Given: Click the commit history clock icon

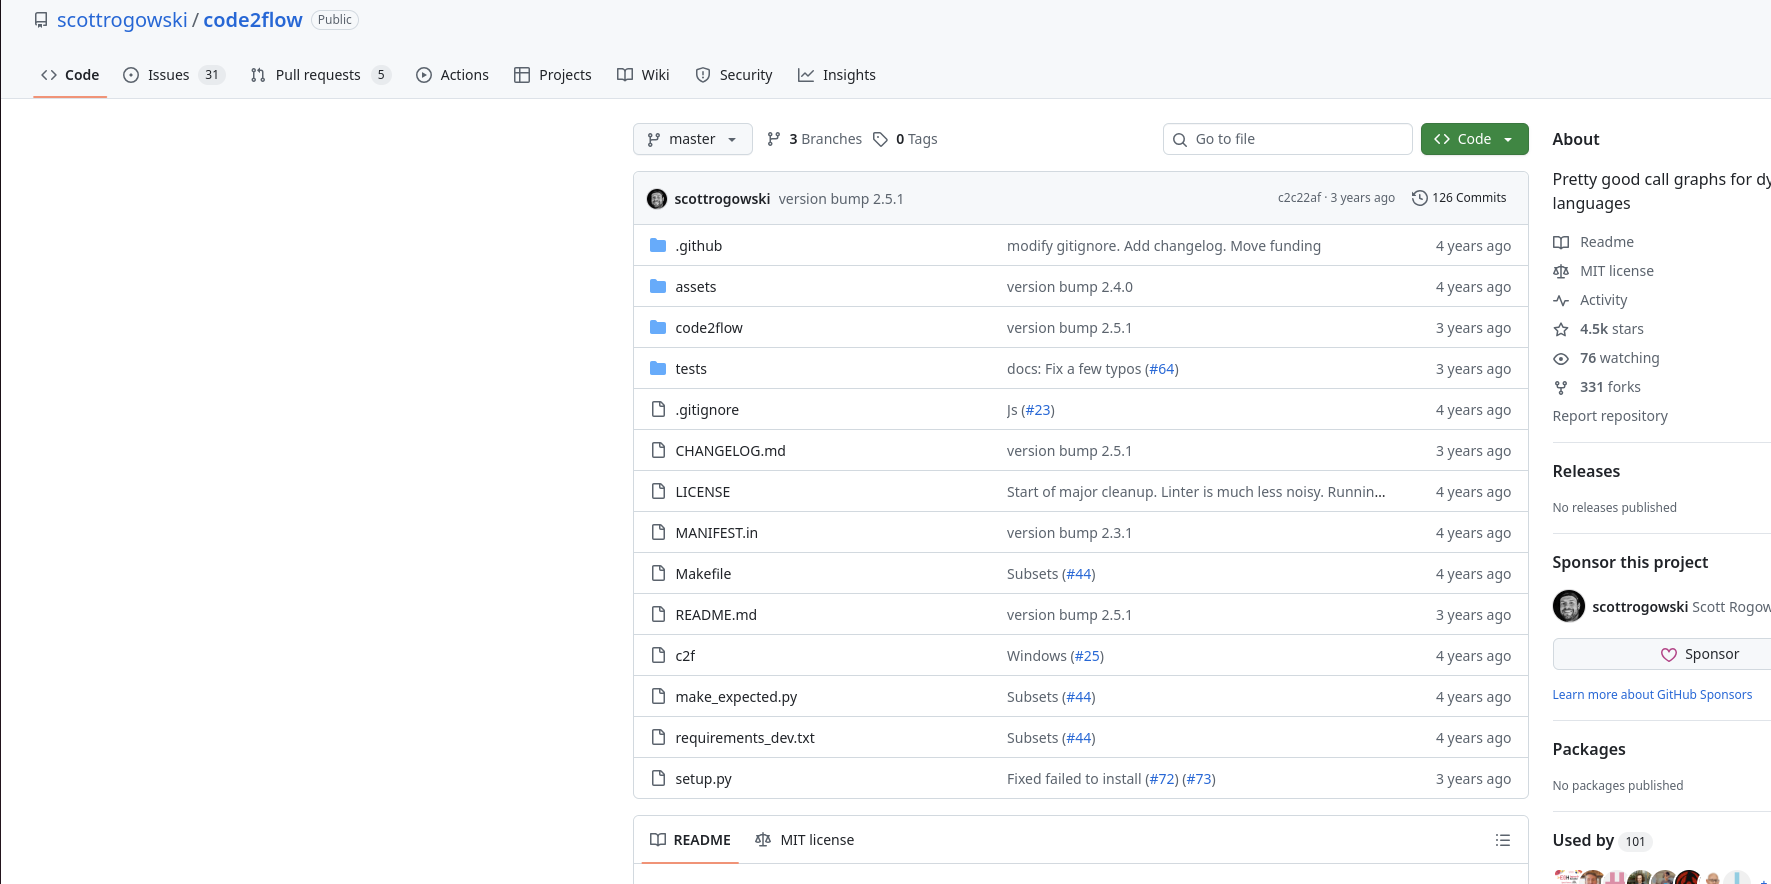Looking at the screenshot, I should (1419, 198).
